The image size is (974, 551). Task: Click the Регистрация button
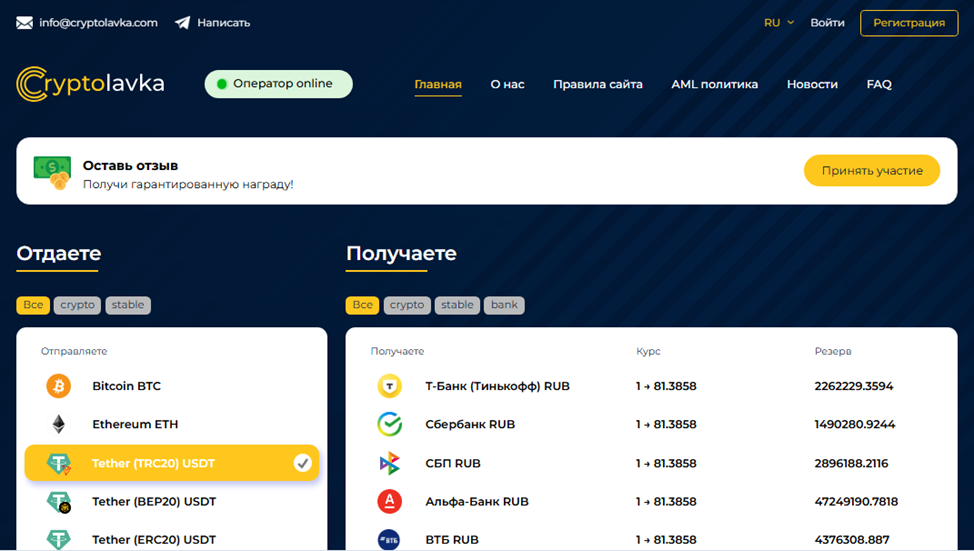[x=909, y=23]
